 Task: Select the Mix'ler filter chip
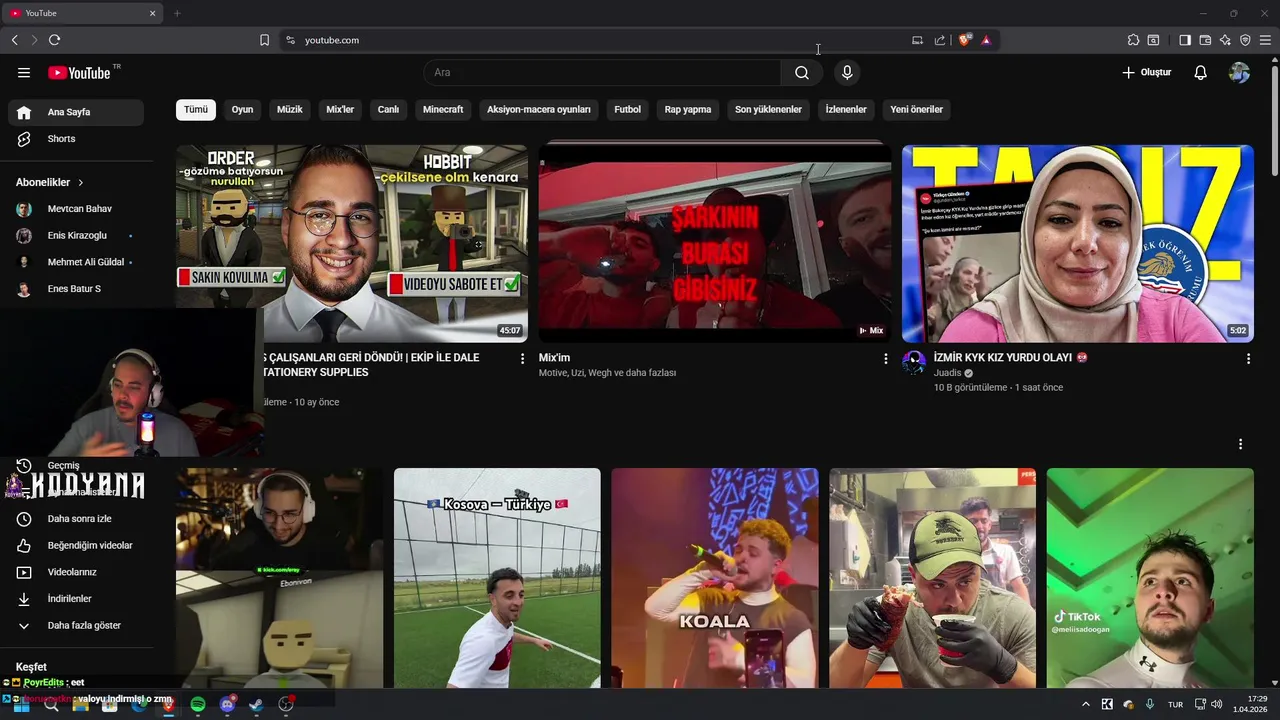340,110
